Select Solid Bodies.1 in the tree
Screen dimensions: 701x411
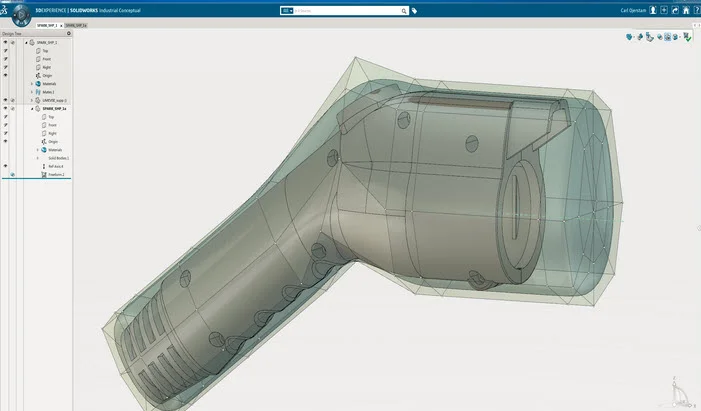(57, 158)
